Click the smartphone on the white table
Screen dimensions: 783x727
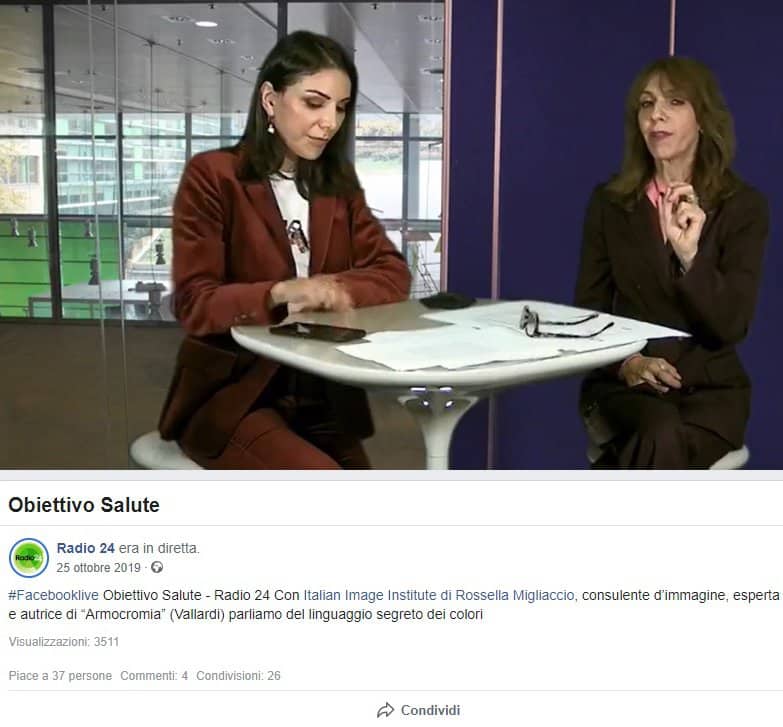click(x=318, y=332)
